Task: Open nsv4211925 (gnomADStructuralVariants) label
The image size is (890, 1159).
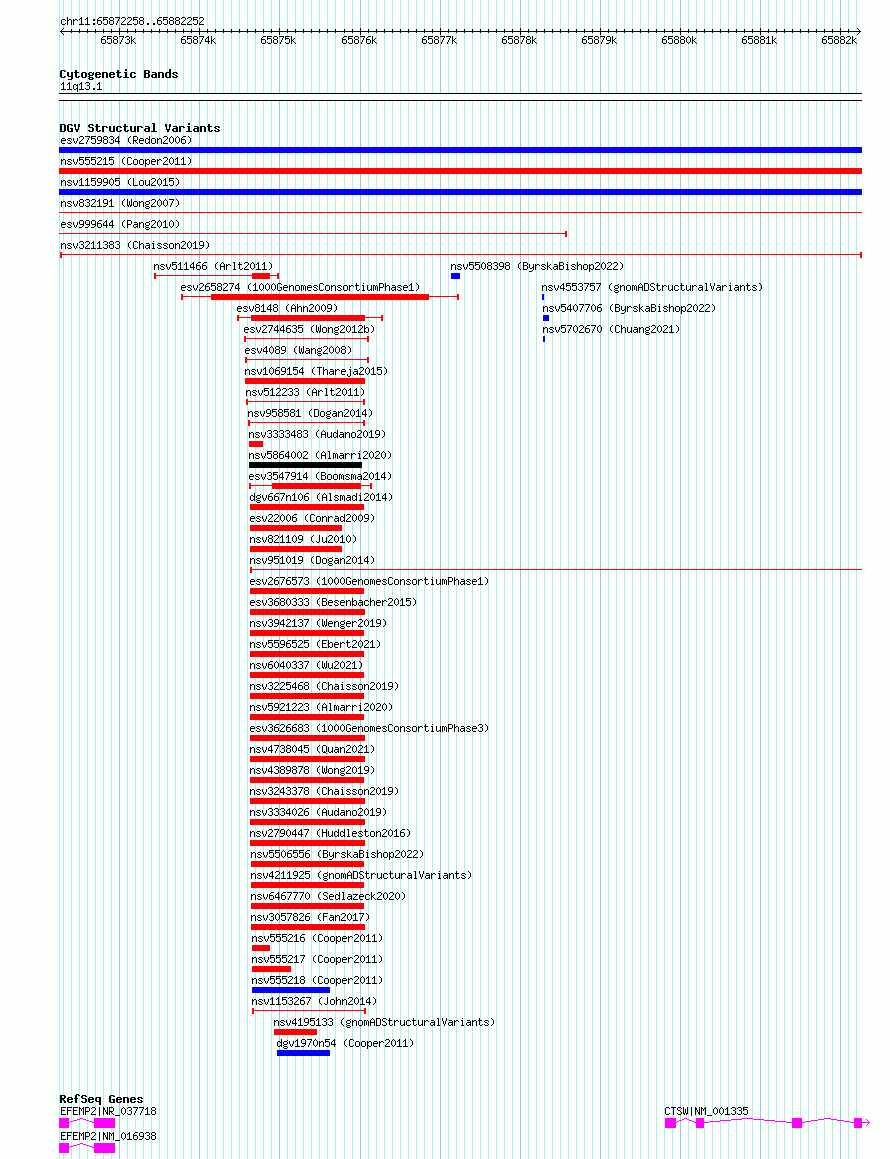Action: pos(361,875)
